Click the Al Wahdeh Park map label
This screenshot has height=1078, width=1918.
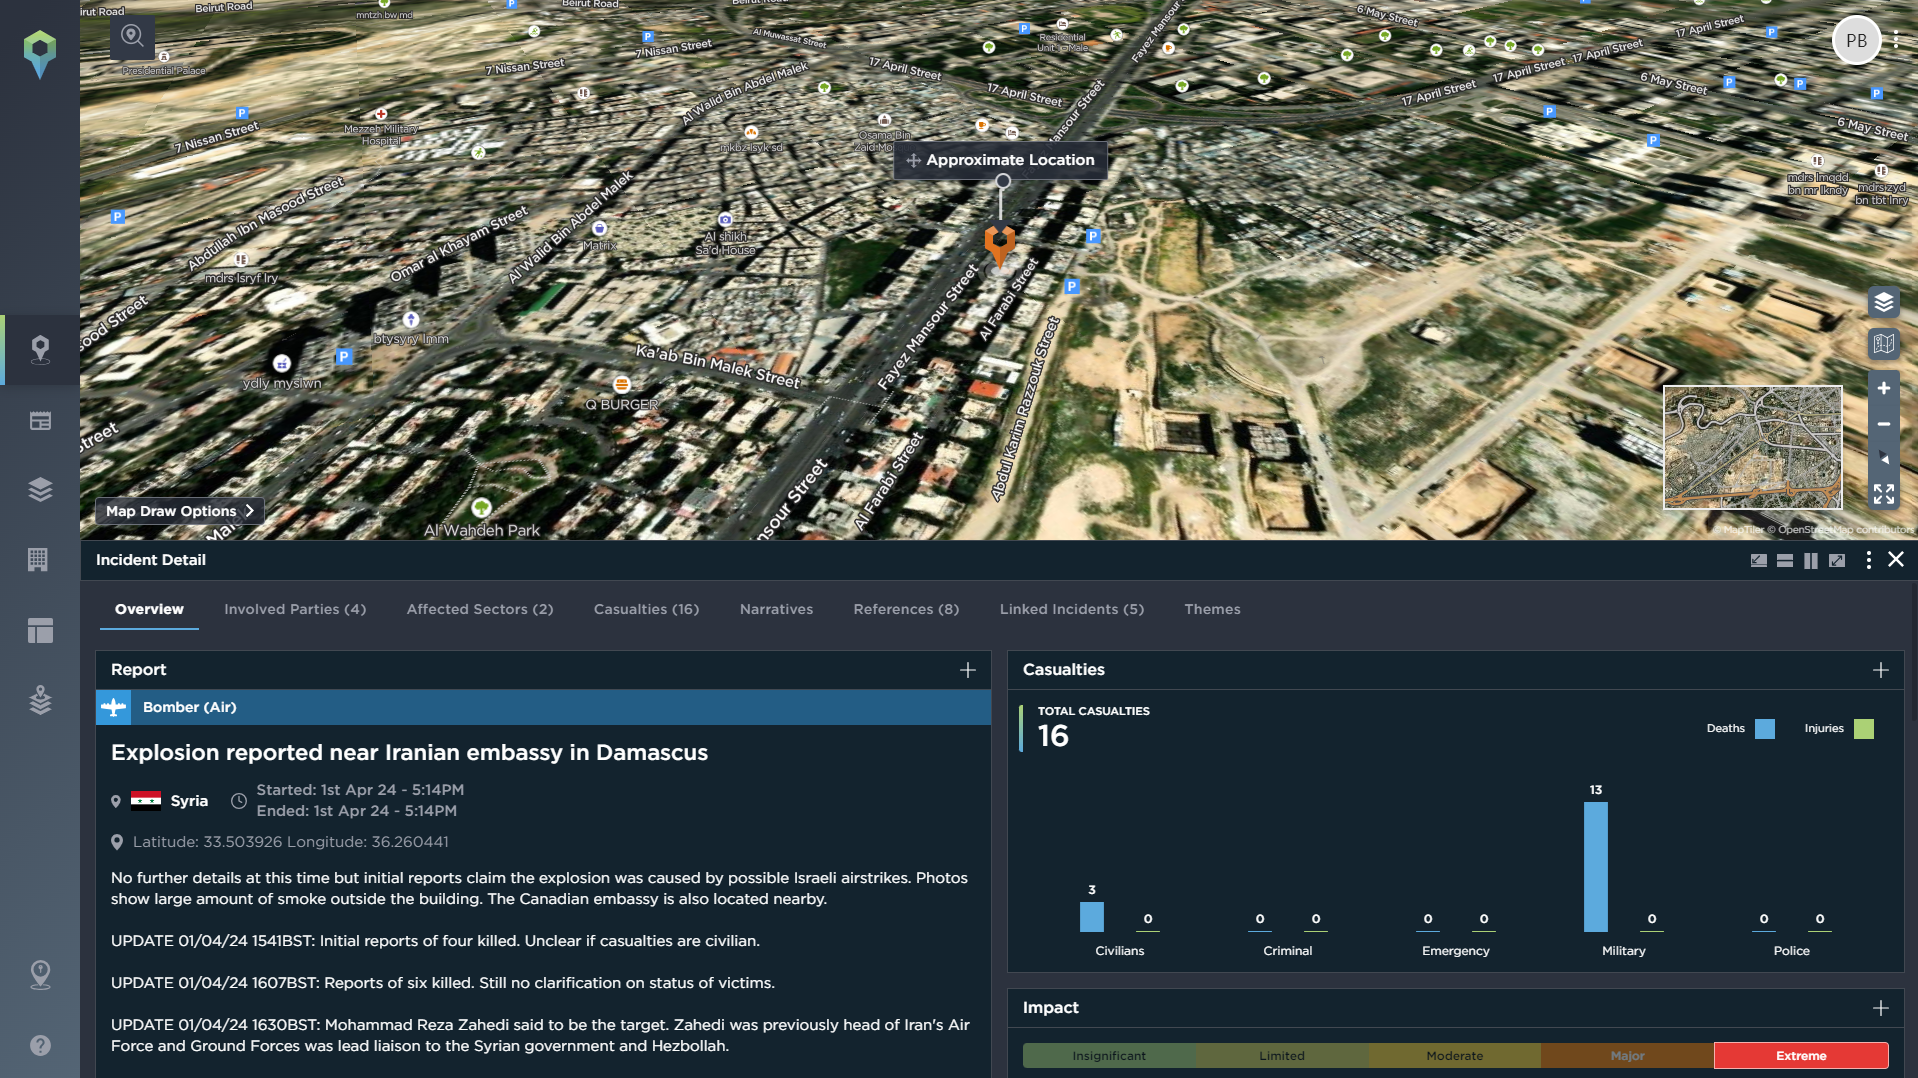click(482, 530)
